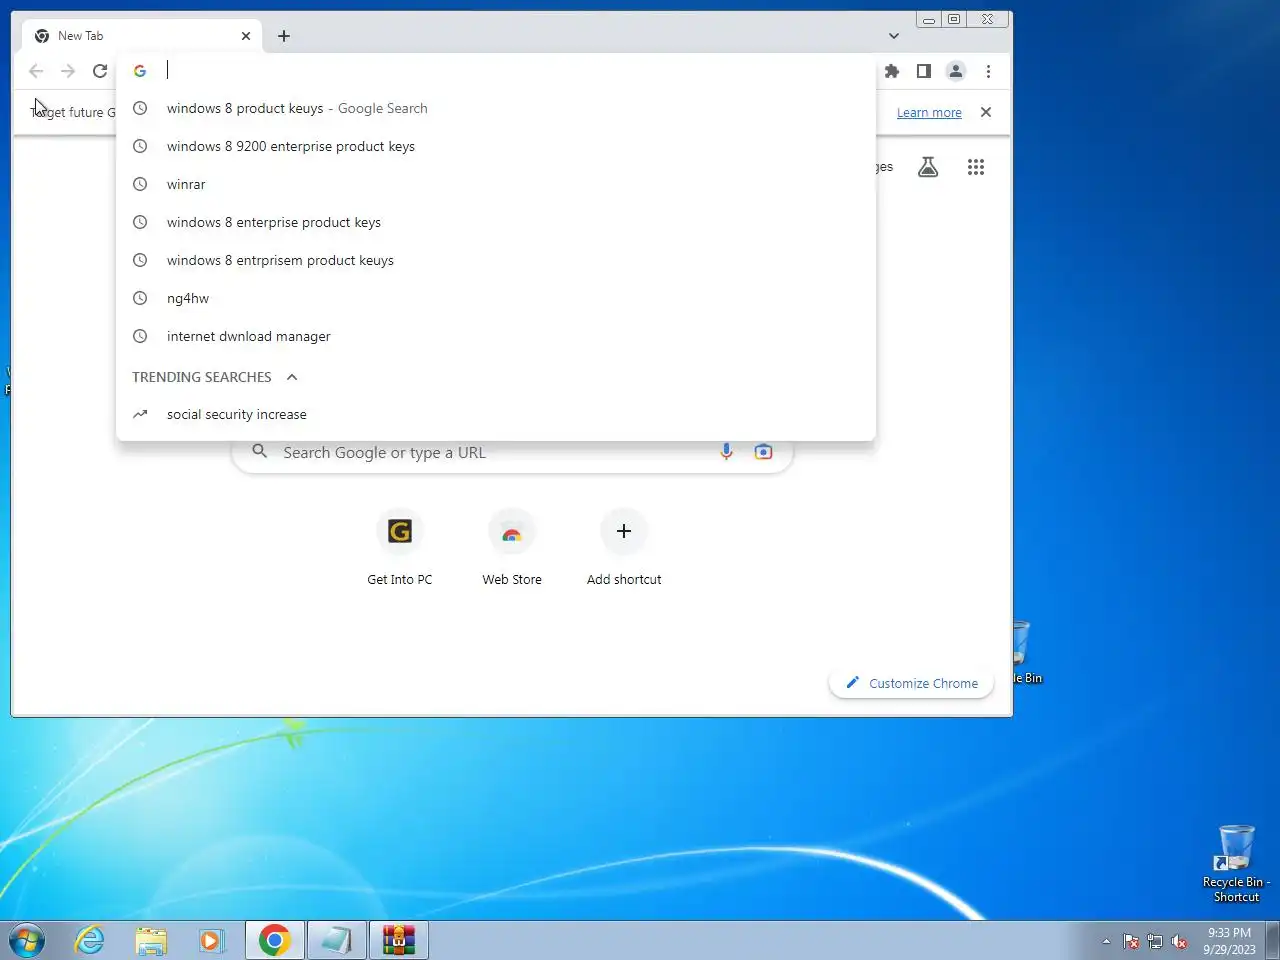The height and width of the screenshot is (960, 1280).
Task: Open the Windows Start menu
Action: tap(27, 940)
